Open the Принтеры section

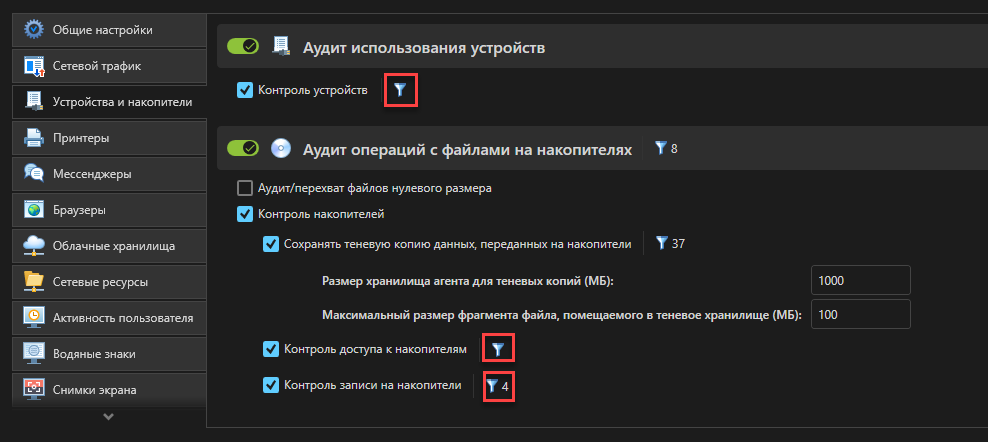click(x=110, y=137)
